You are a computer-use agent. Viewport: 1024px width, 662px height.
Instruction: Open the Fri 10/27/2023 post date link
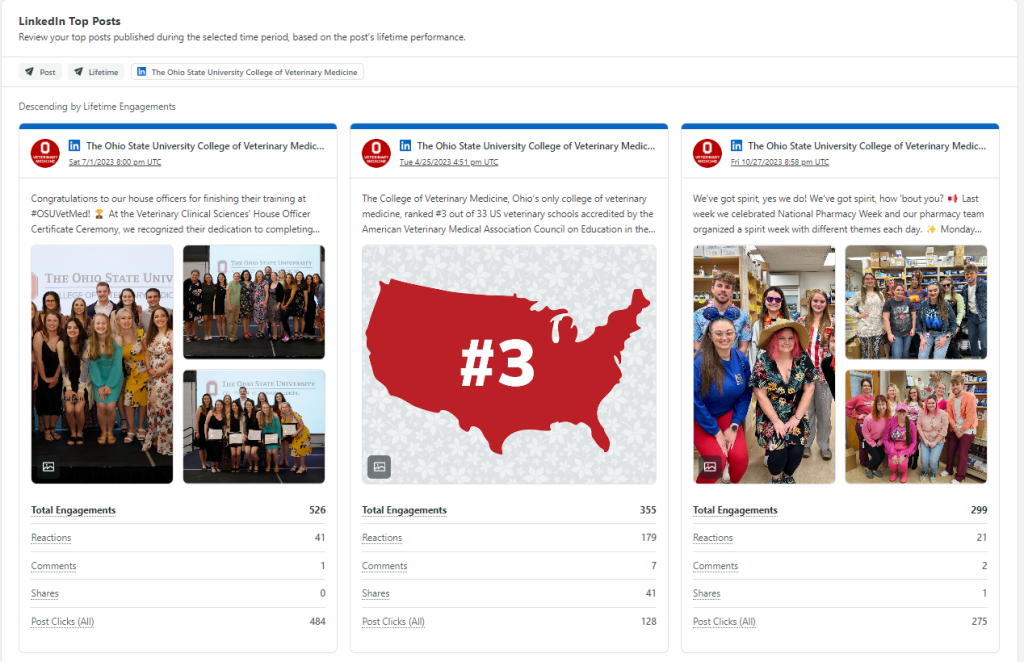[x=779, y=162]
